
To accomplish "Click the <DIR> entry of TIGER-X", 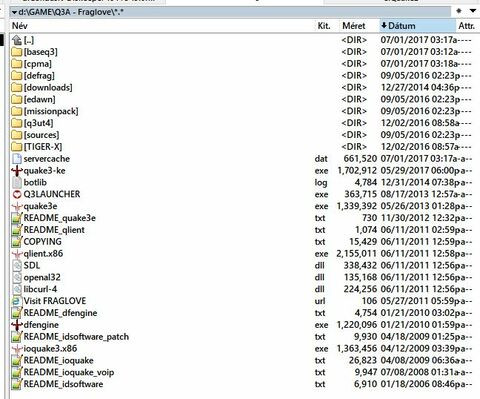I will pos(354,147).
